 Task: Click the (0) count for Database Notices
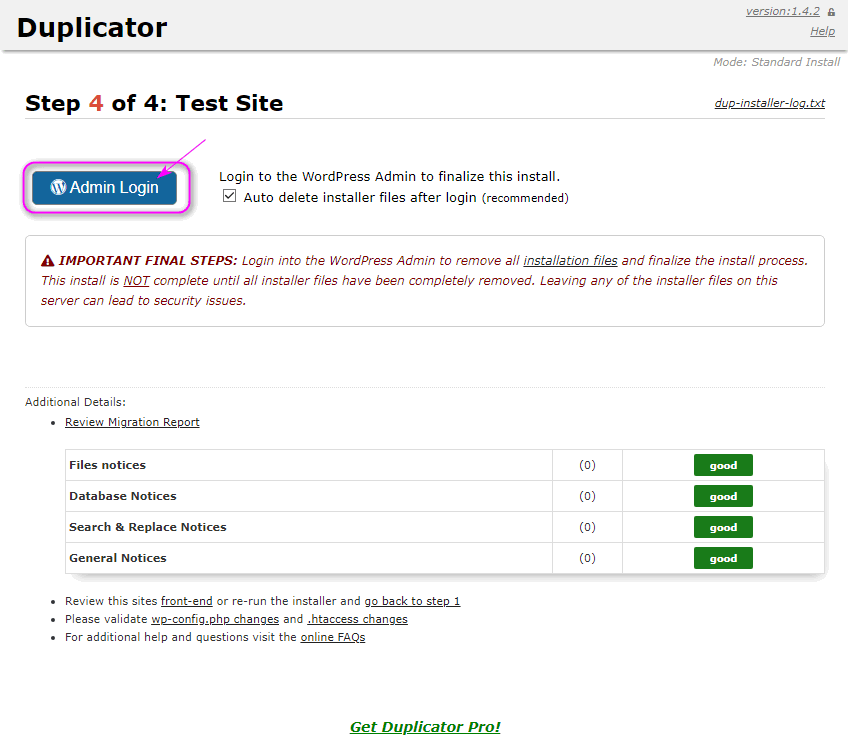tap(587, 496)
